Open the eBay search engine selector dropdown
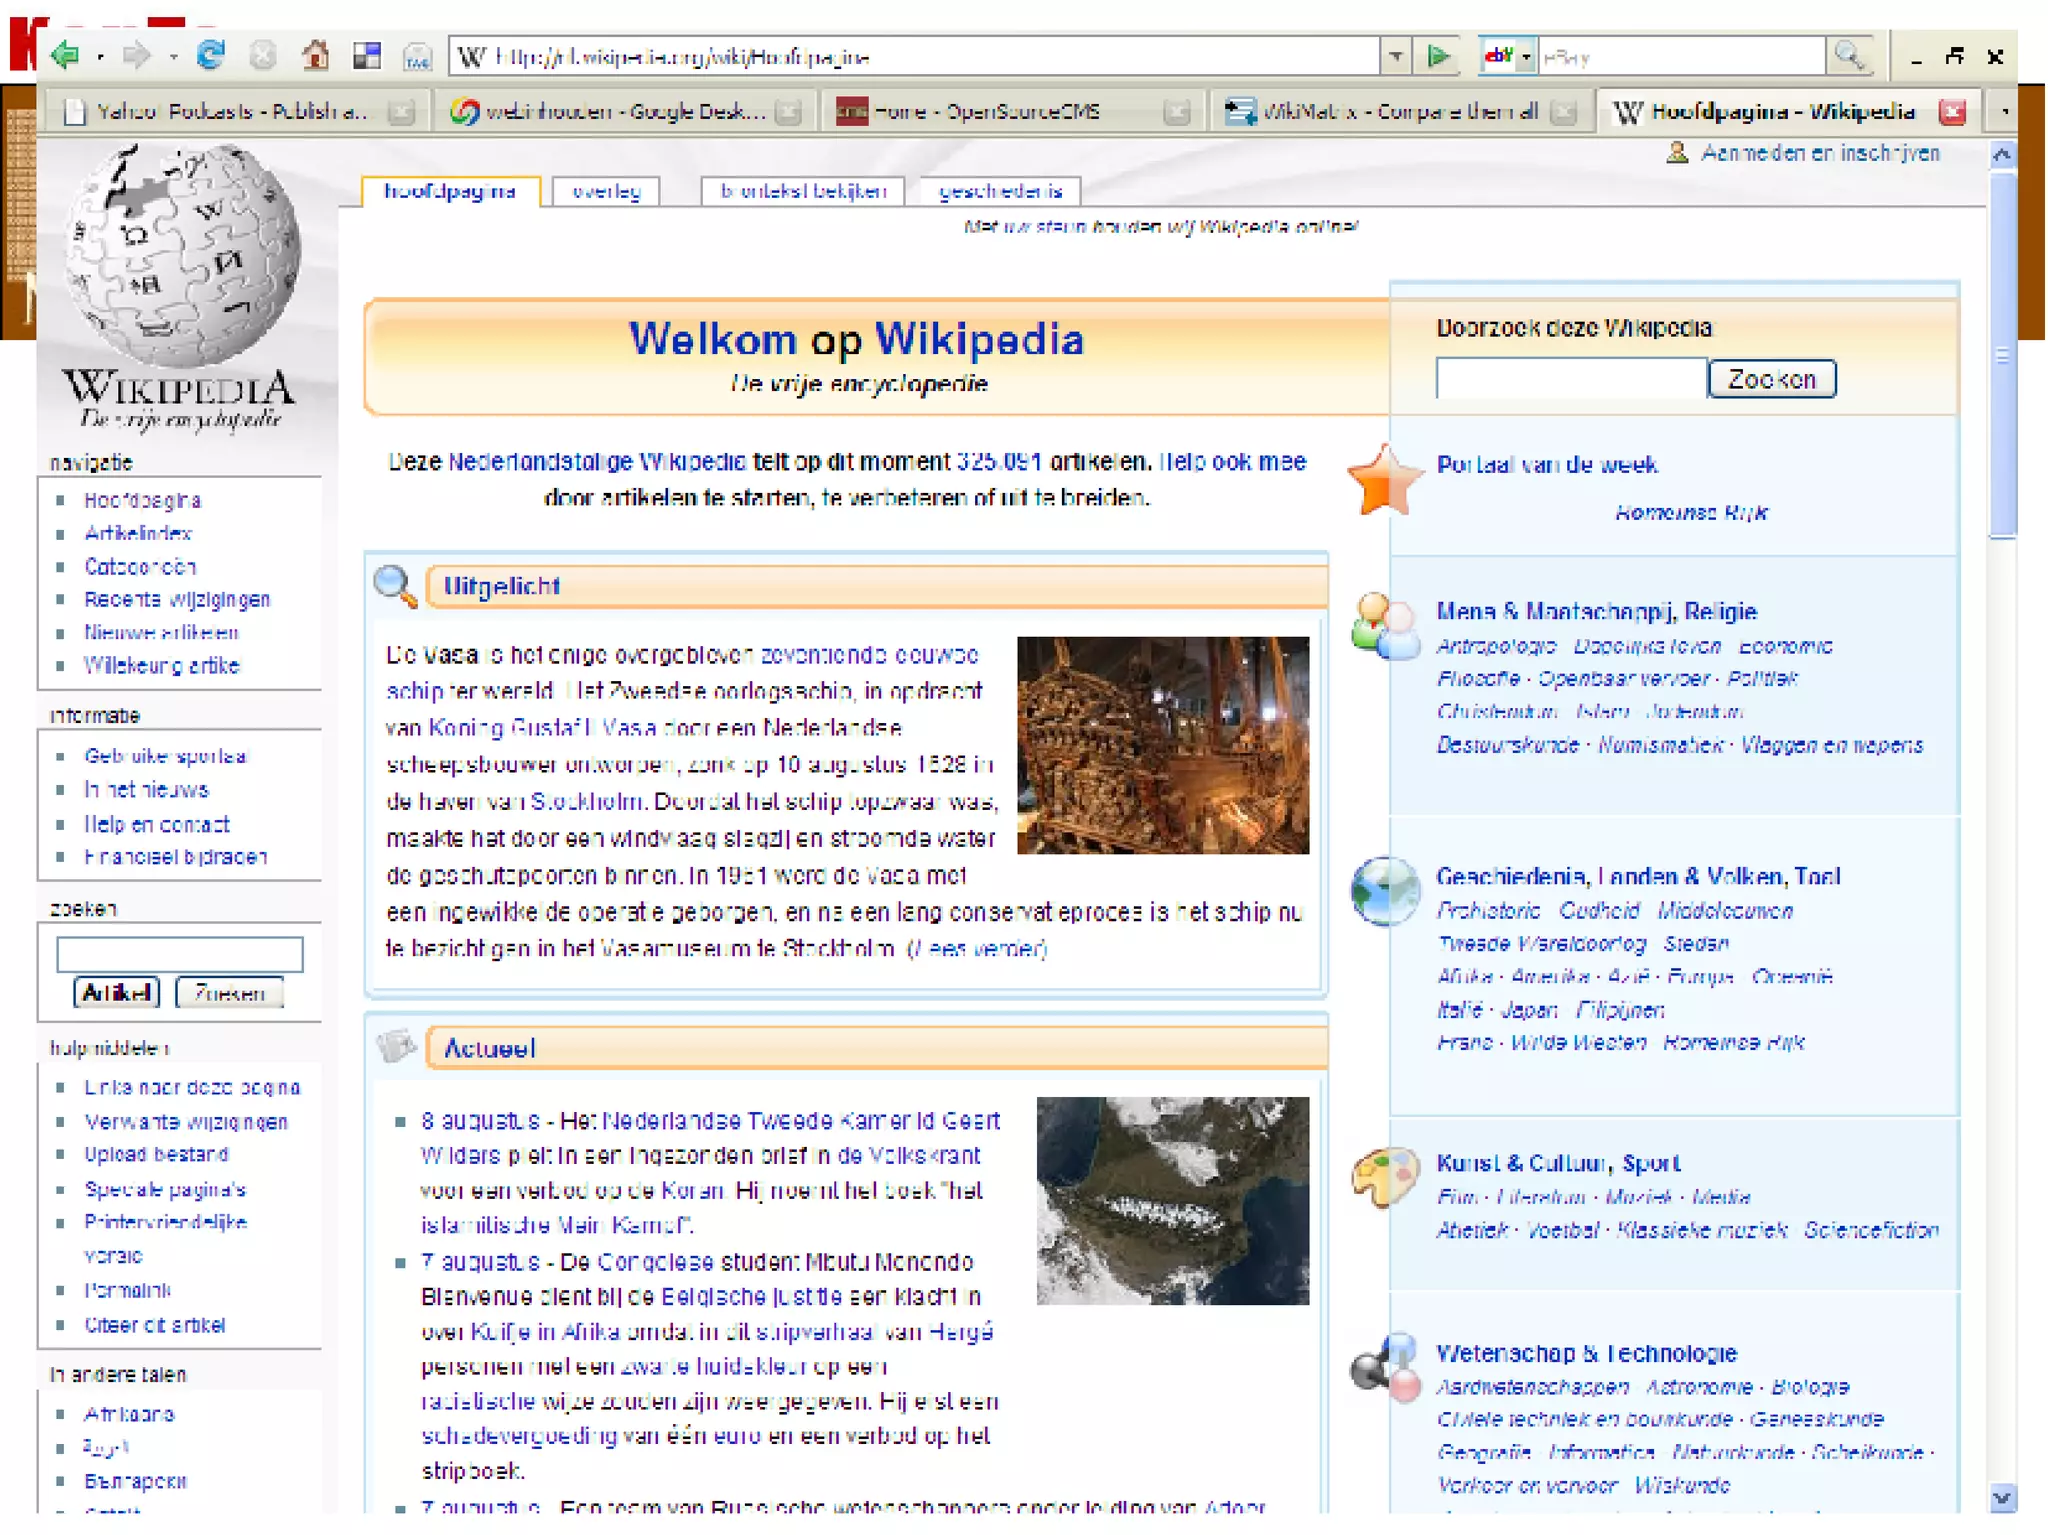Image resolution: width=2048 pixels, height=1535 pixels. click(1526, 57)
